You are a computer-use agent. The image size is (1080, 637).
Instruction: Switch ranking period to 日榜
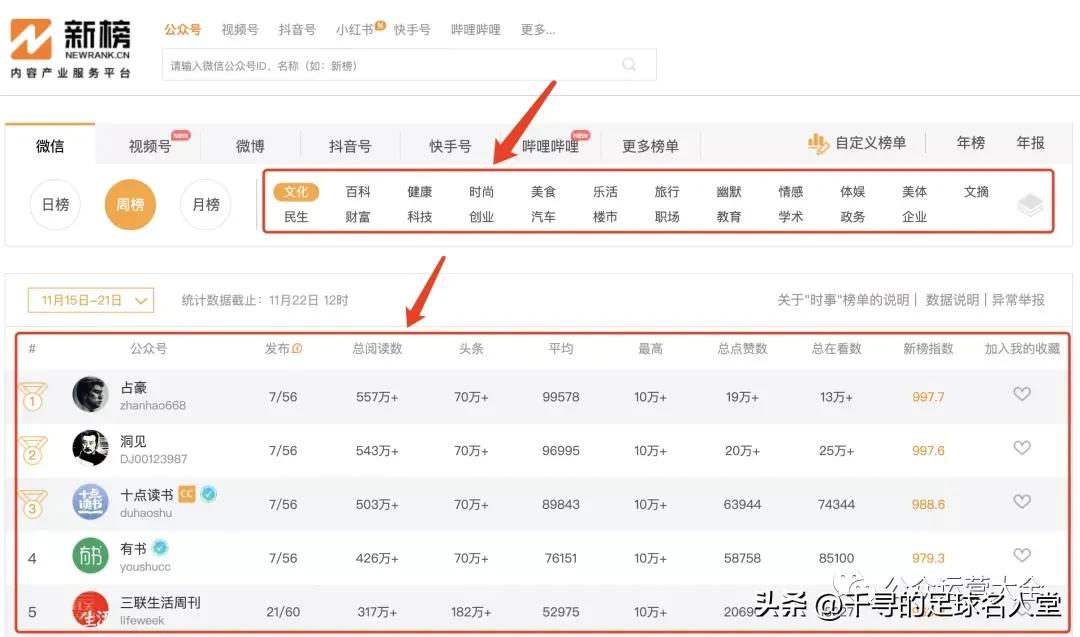point(54,204)
